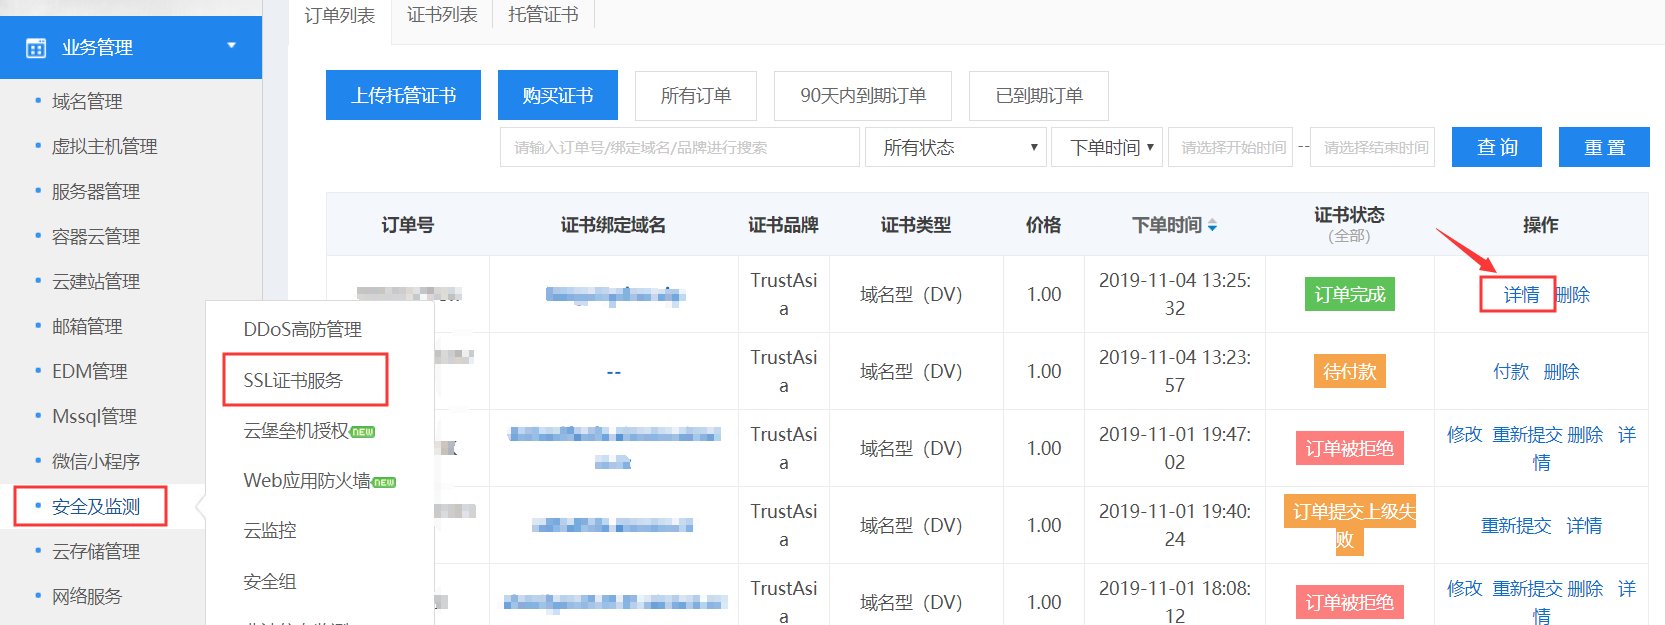Open the 下单时间 time type dropdown

coord(1106,148)
